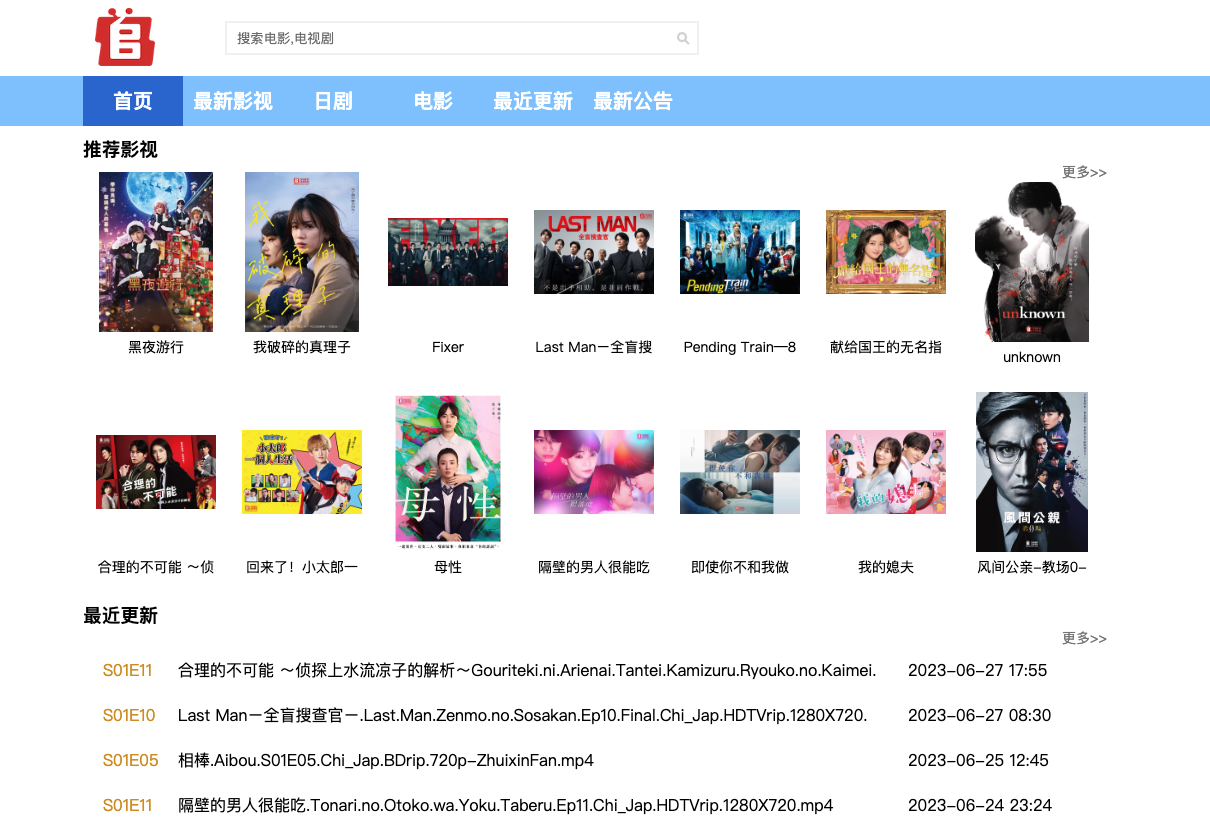Click the 黑夜游行 title link
This screenshot has width=1210, height=826.
coord(156,347)
